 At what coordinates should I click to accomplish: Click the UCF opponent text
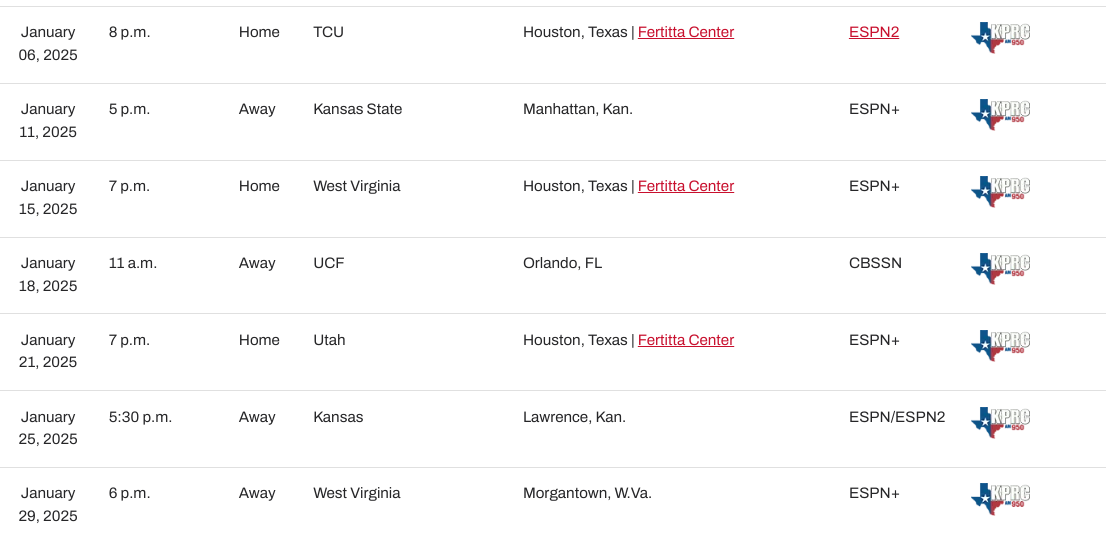329,263
